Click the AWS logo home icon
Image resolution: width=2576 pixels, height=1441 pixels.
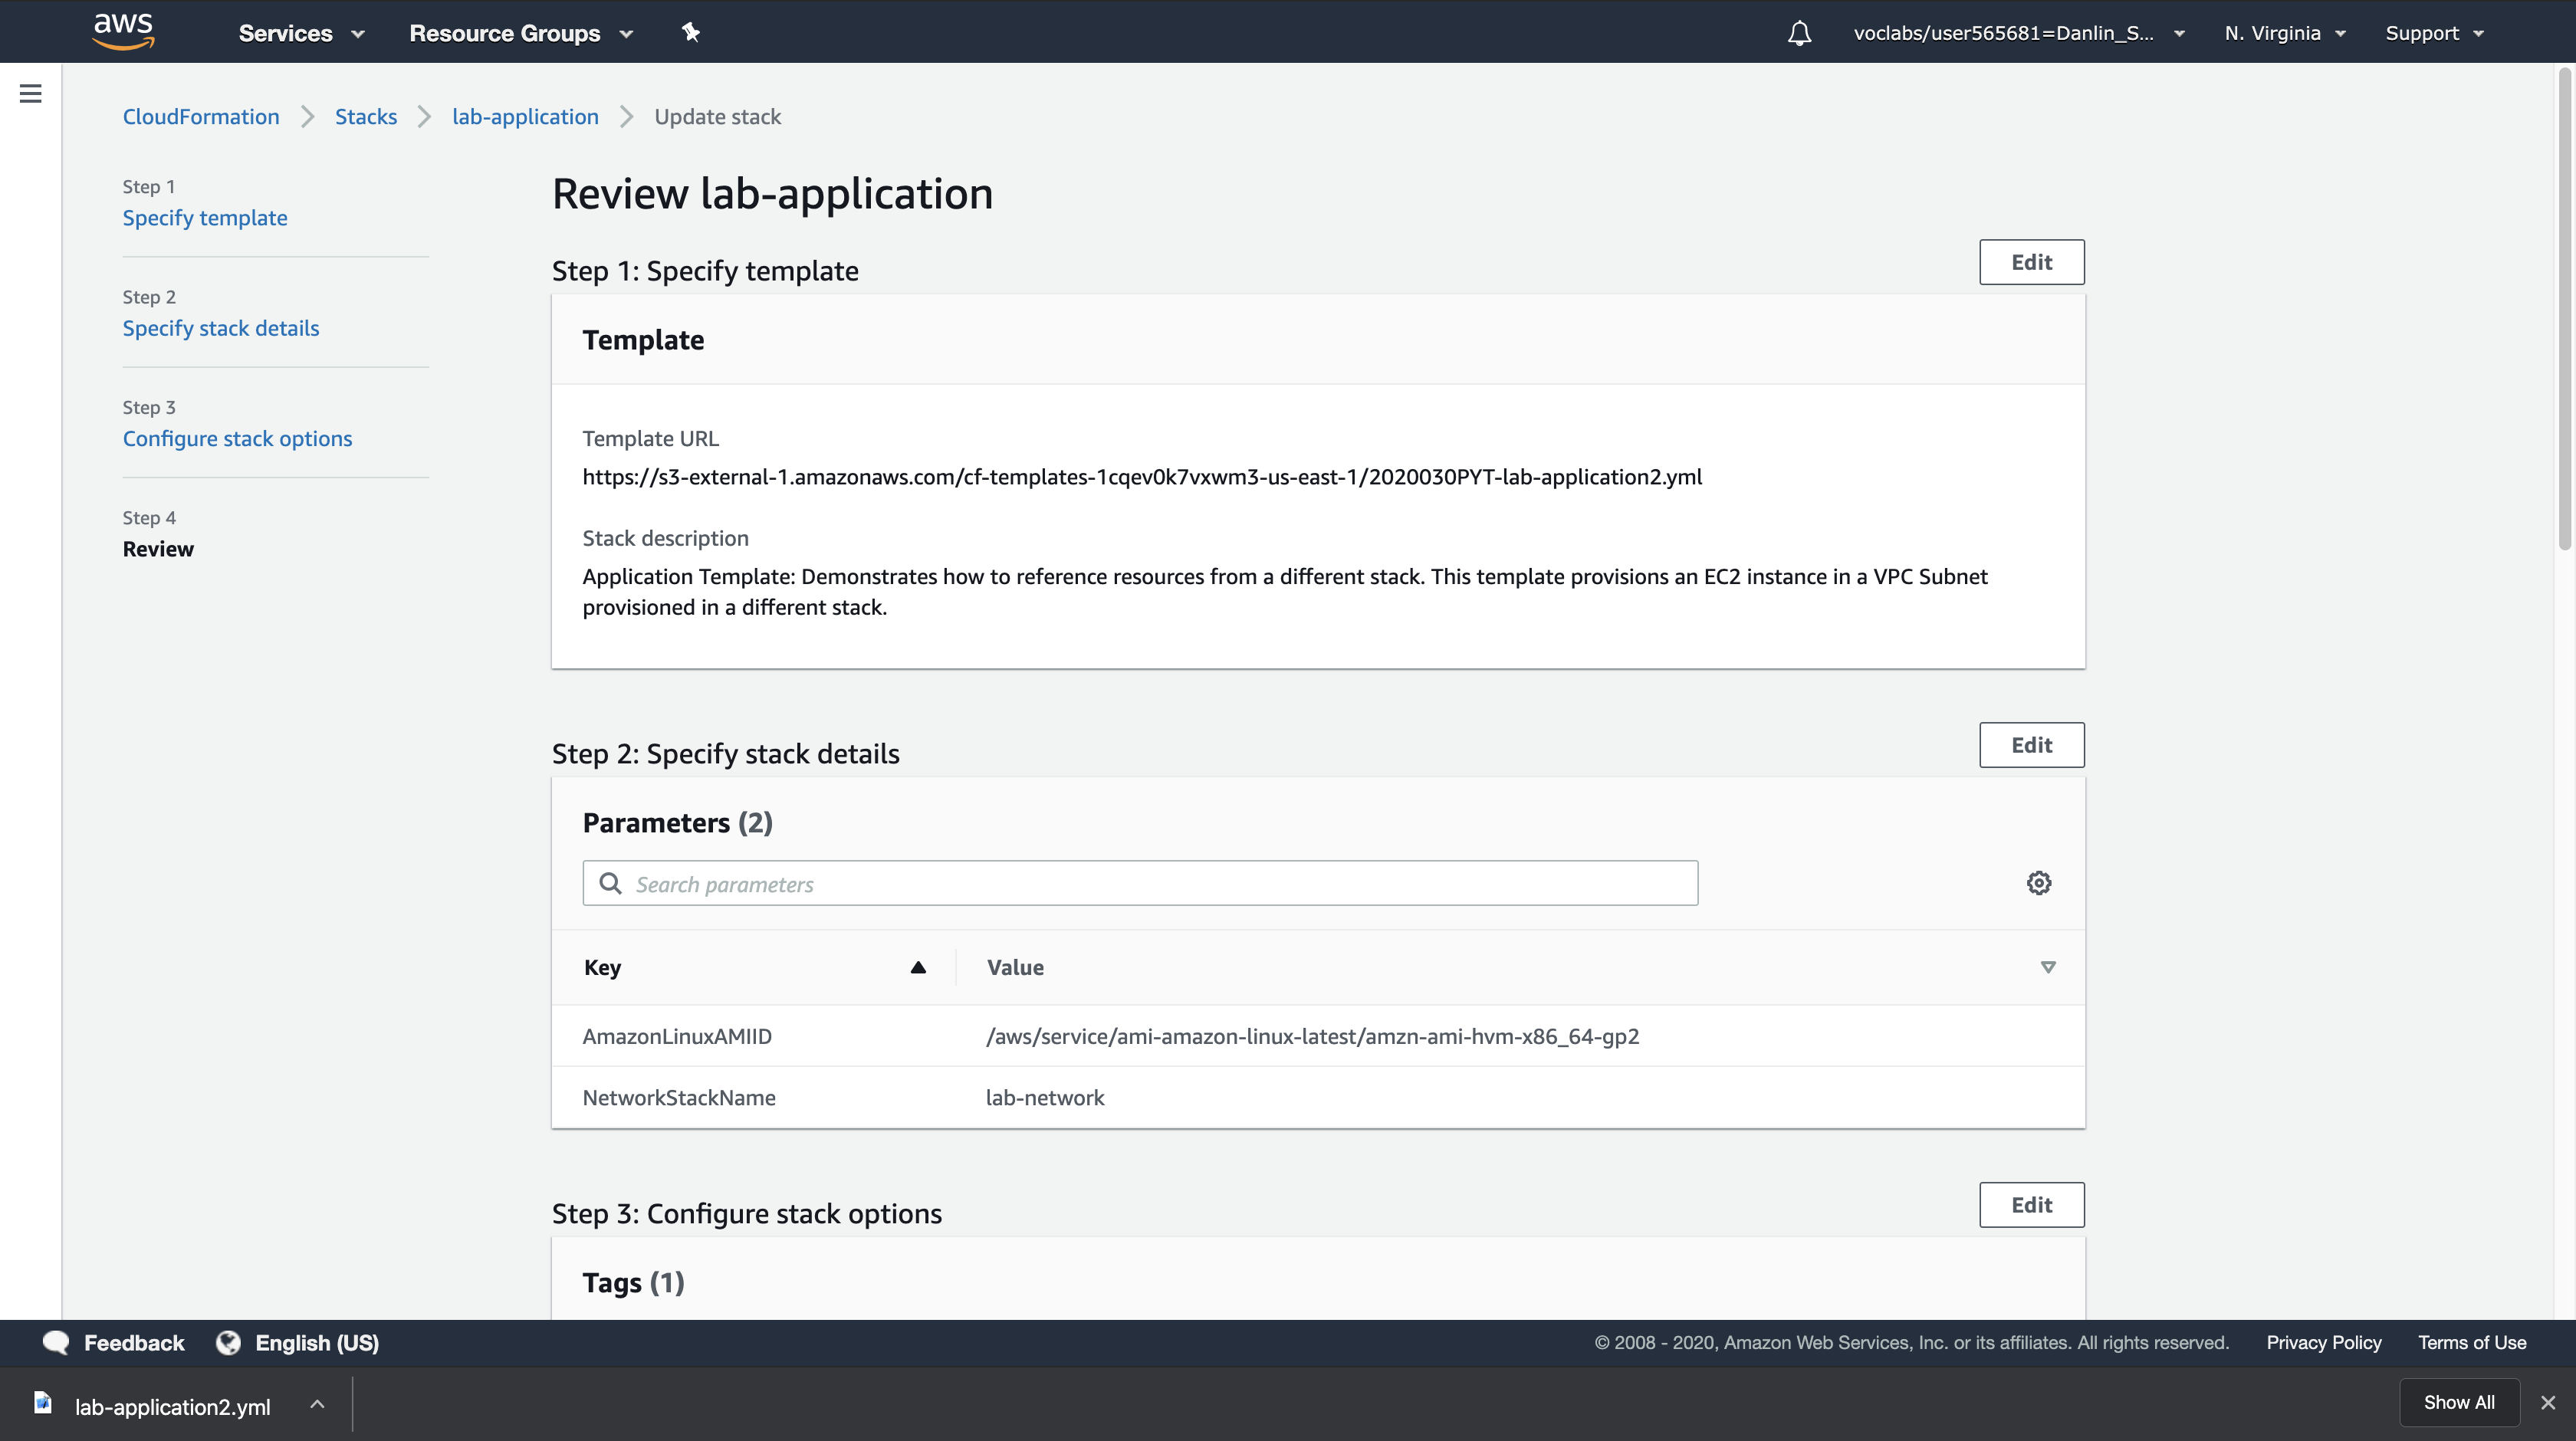click(123, 31)
